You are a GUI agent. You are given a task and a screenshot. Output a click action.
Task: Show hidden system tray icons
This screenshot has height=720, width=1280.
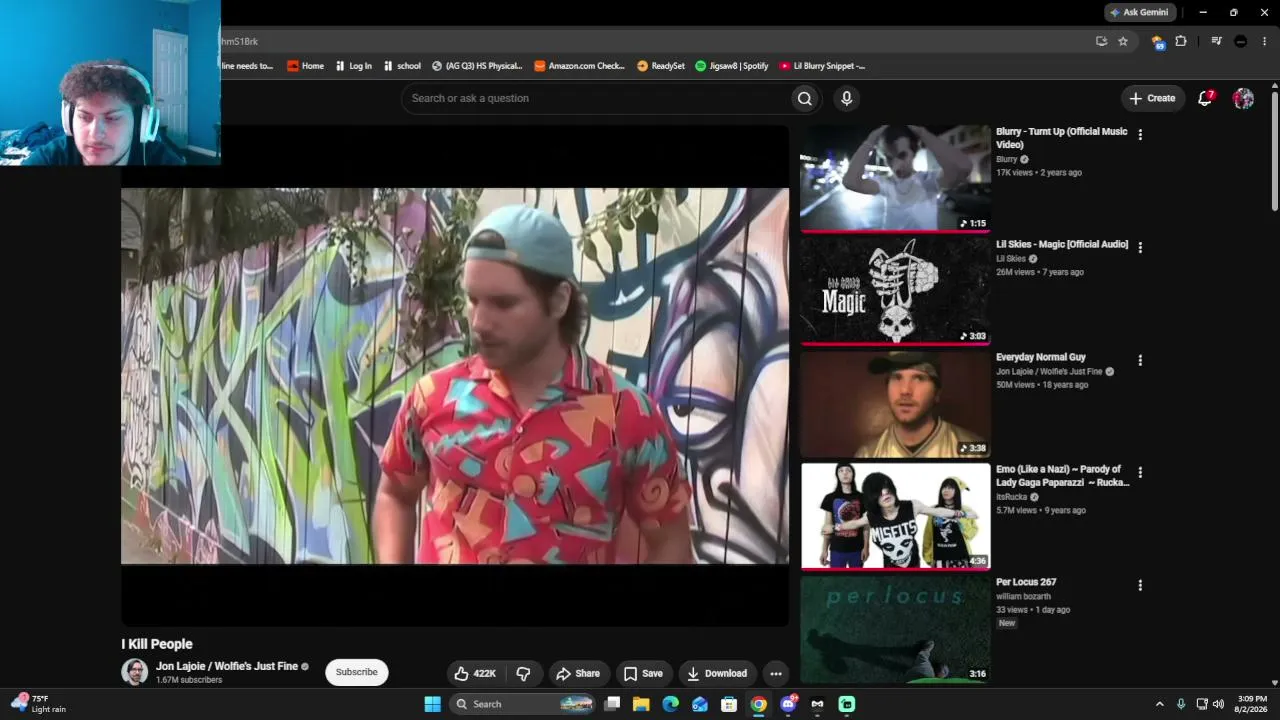coord(1159,704)
